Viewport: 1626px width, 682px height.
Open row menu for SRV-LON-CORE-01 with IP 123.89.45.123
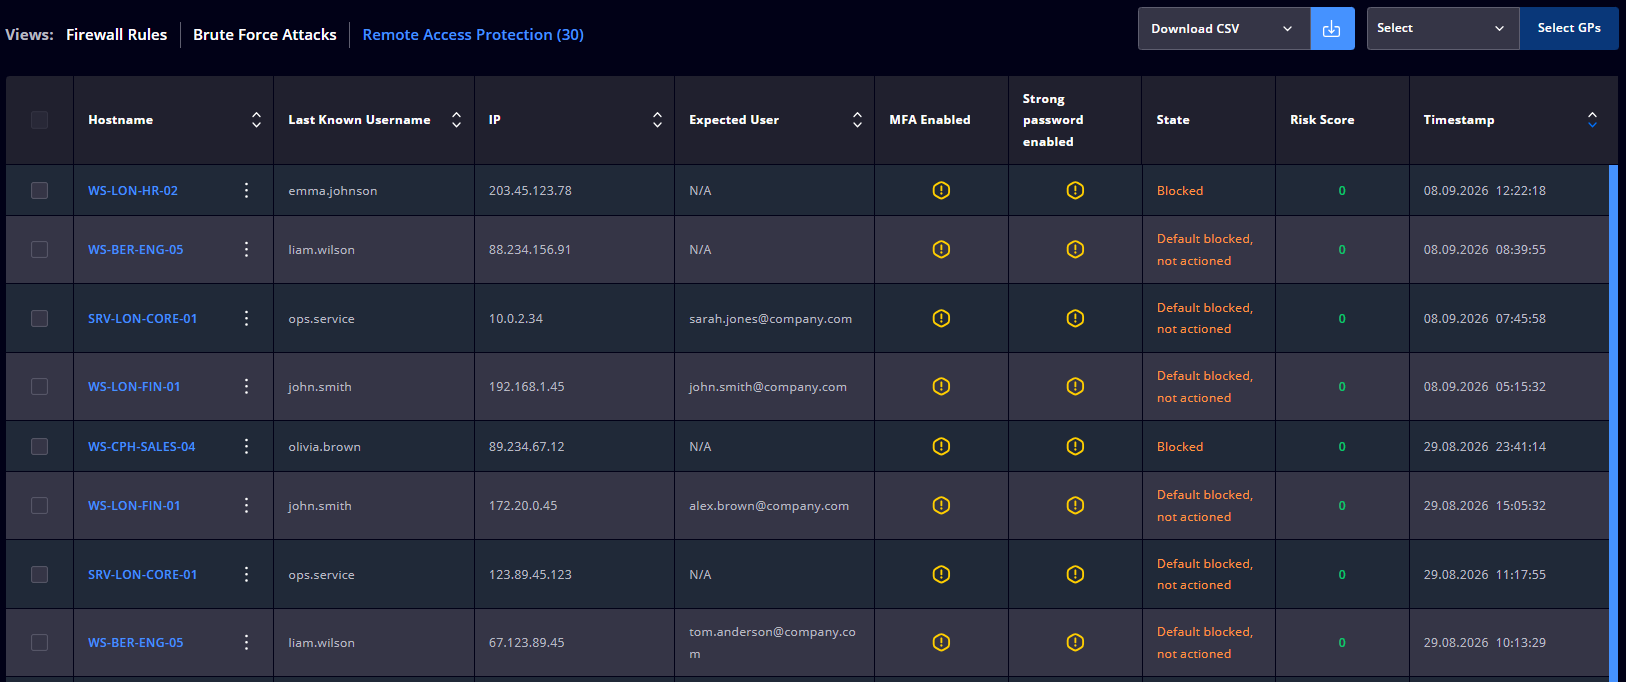point(246,574)
